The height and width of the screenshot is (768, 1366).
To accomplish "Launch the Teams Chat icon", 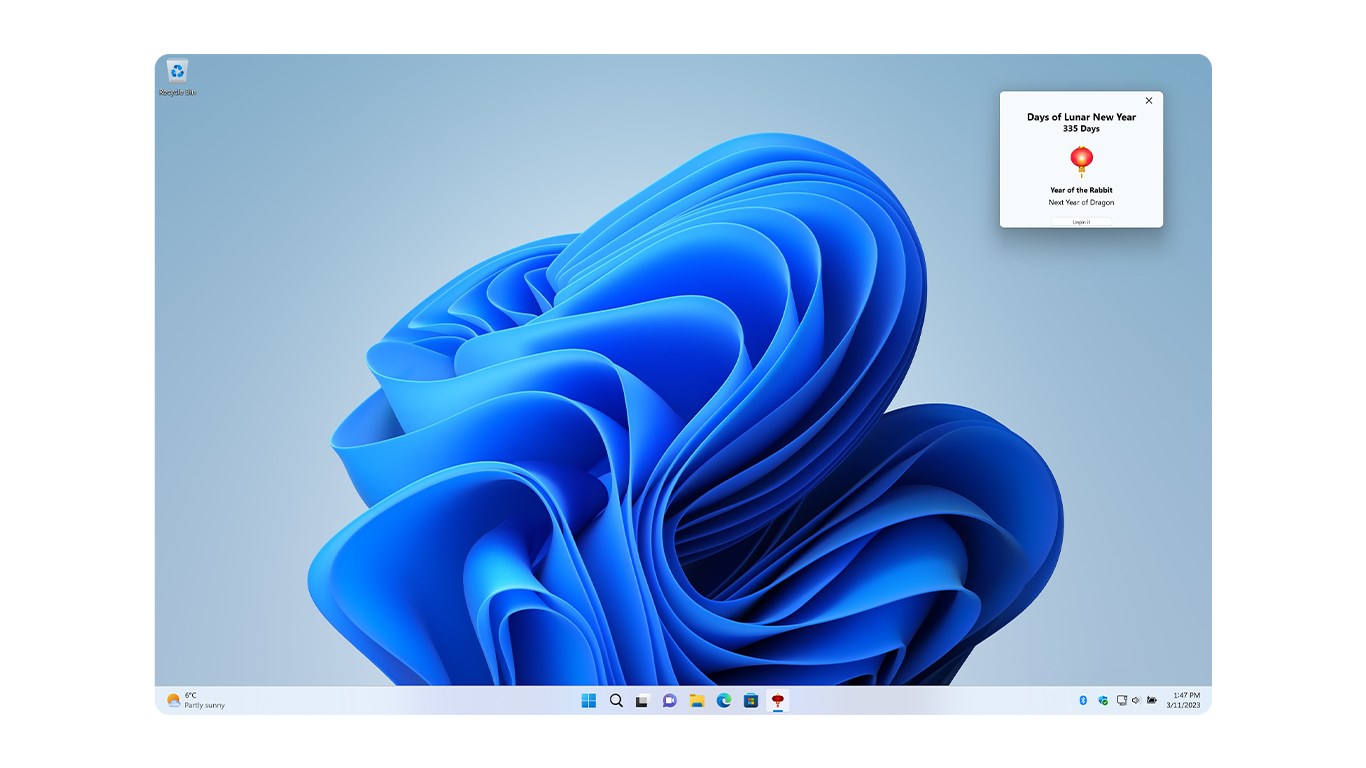I will click(670, 700).
